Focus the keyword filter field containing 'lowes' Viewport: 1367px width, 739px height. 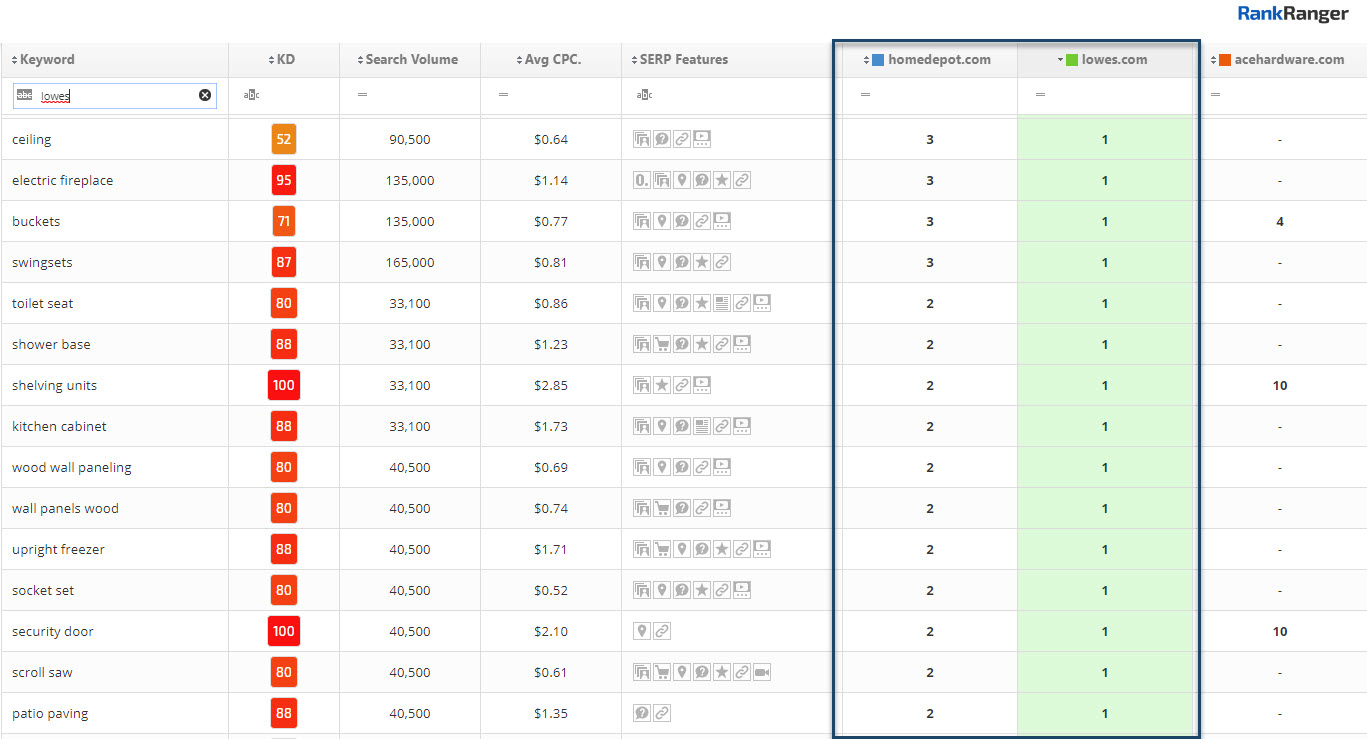[x=115, y=96]
